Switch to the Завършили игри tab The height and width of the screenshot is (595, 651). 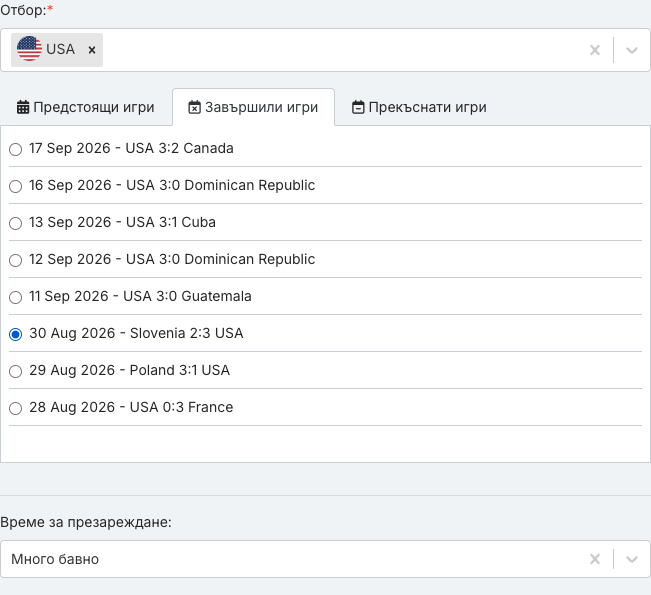coord(253,107)
